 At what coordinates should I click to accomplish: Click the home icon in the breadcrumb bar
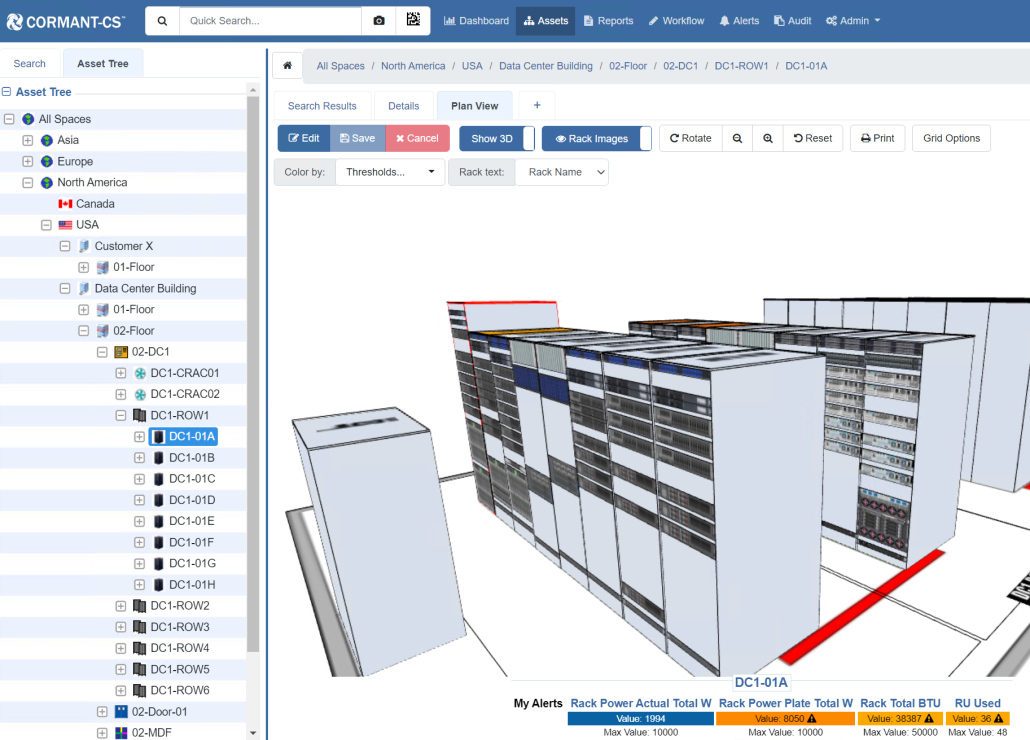pos(287,66)
